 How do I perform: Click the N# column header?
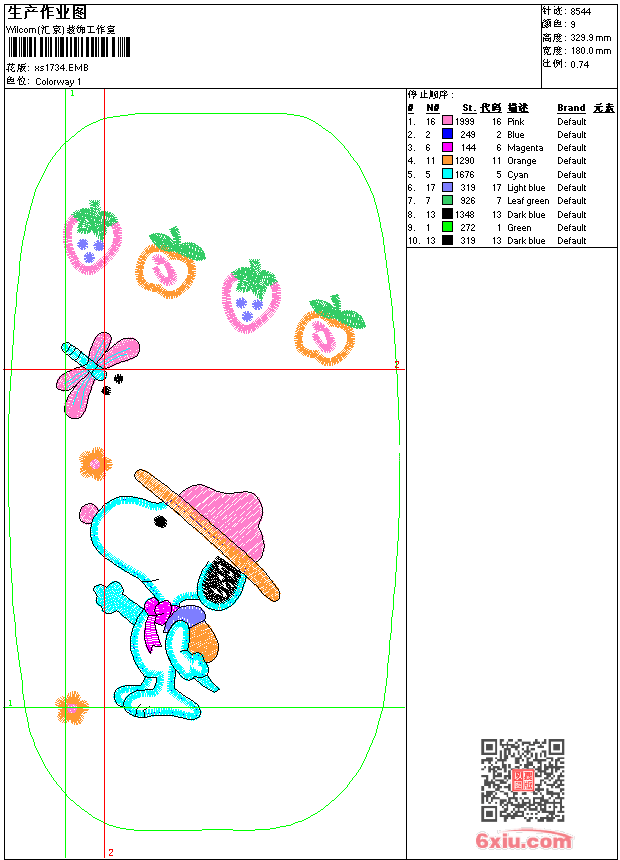point(432,108)
